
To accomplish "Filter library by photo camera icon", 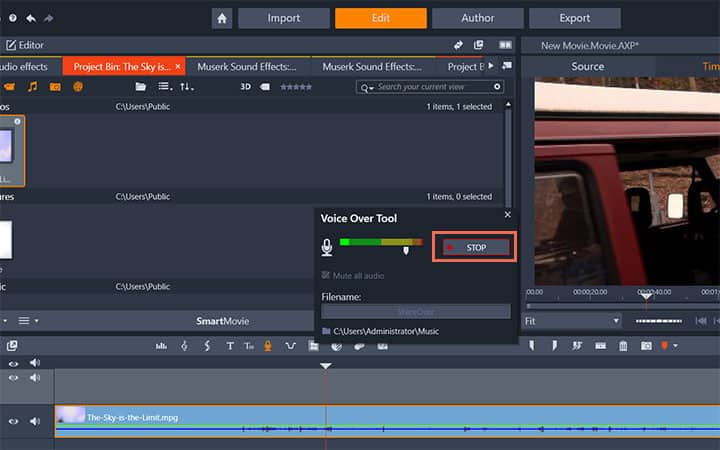I will click(x=55, y=86).
